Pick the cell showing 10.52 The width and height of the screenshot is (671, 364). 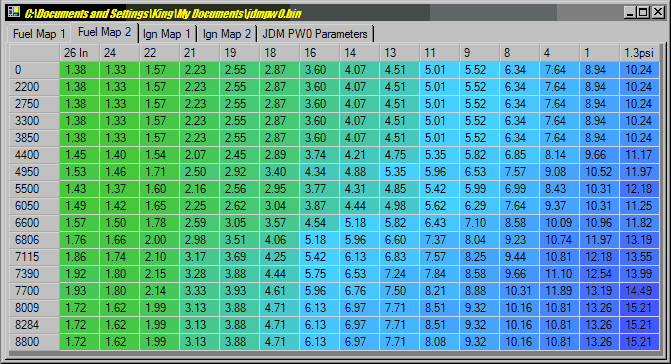[x=599, y=172]
